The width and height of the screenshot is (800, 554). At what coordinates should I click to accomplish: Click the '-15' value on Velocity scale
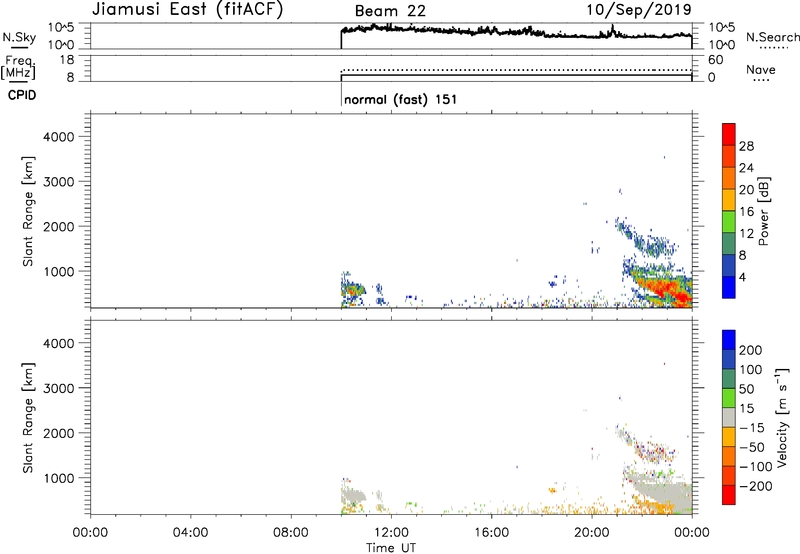pos(752,428)
